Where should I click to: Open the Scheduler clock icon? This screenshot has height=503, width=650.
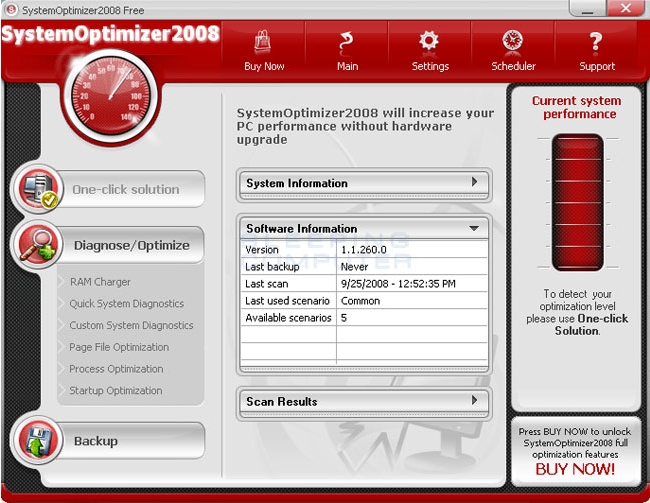point(512,41)
